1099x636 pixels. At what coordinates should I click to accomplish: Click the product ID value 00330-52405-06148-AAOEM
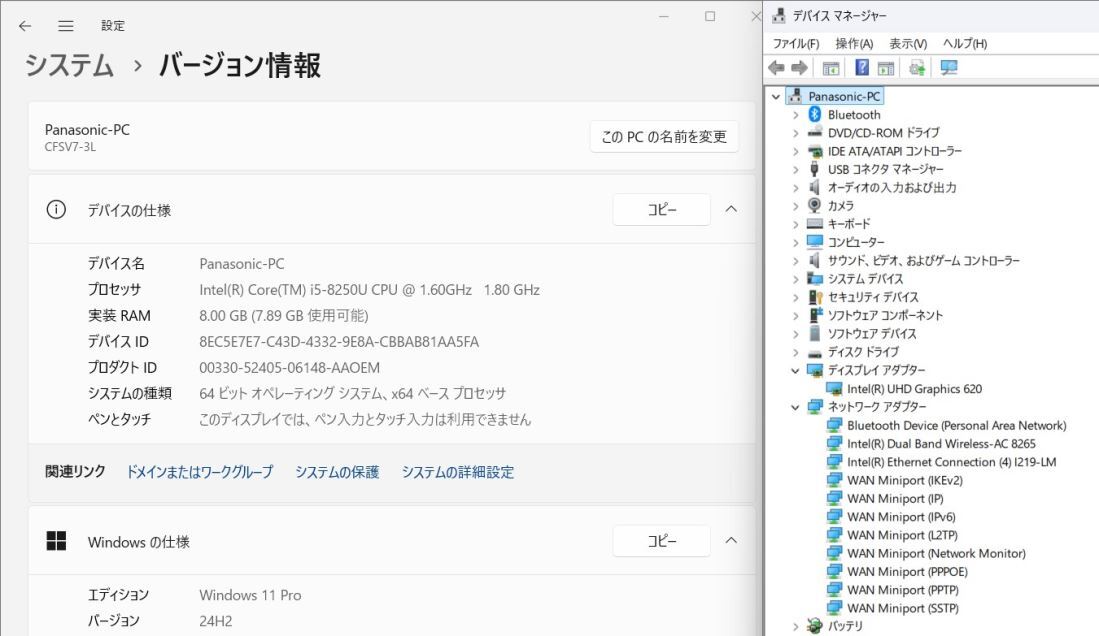point(289,367)
